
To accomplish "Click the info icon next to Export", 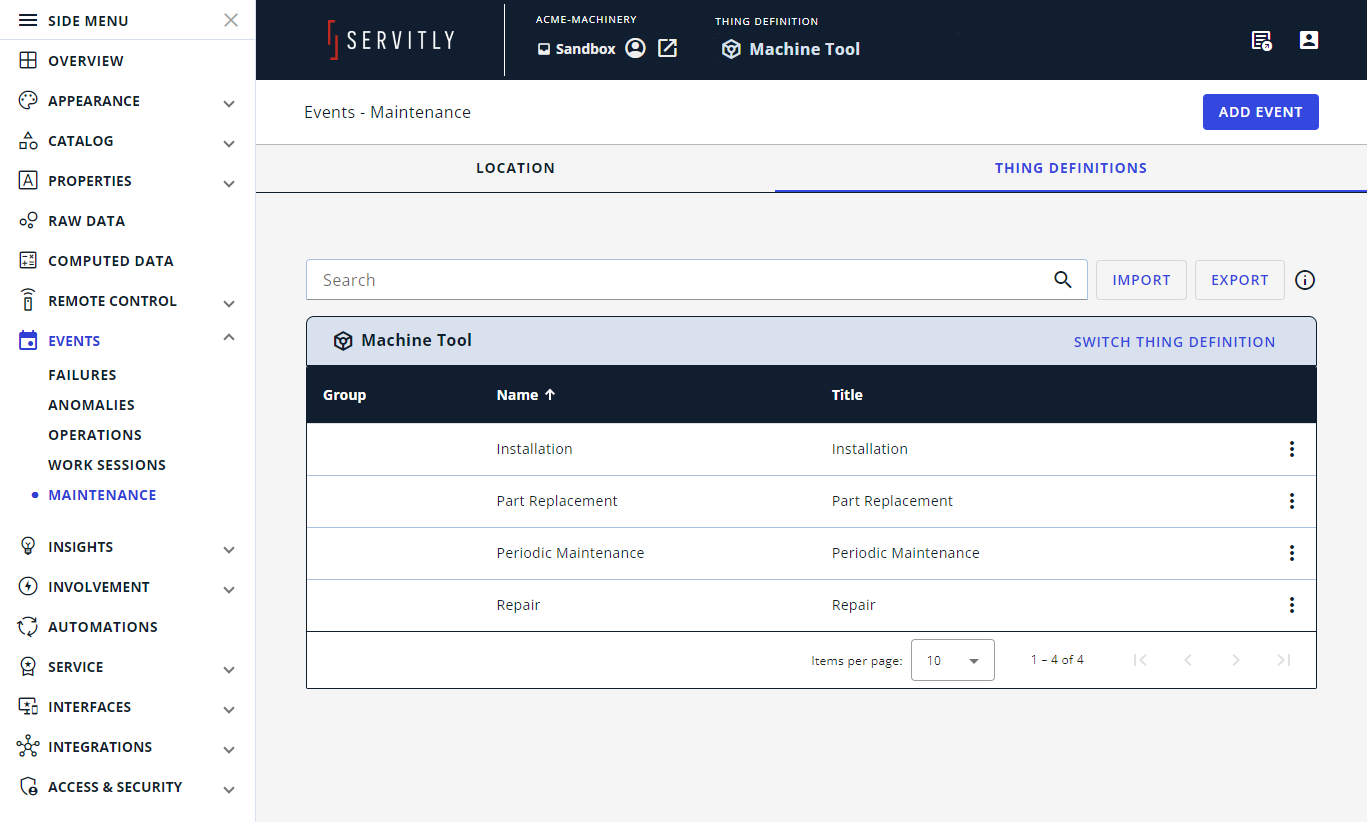I will coord(1305,280).
